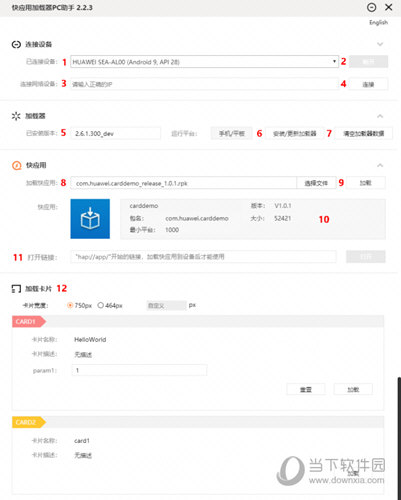Click 选择文件 to choose rpk file
401x500 pixels.
[x=316, y=183]
